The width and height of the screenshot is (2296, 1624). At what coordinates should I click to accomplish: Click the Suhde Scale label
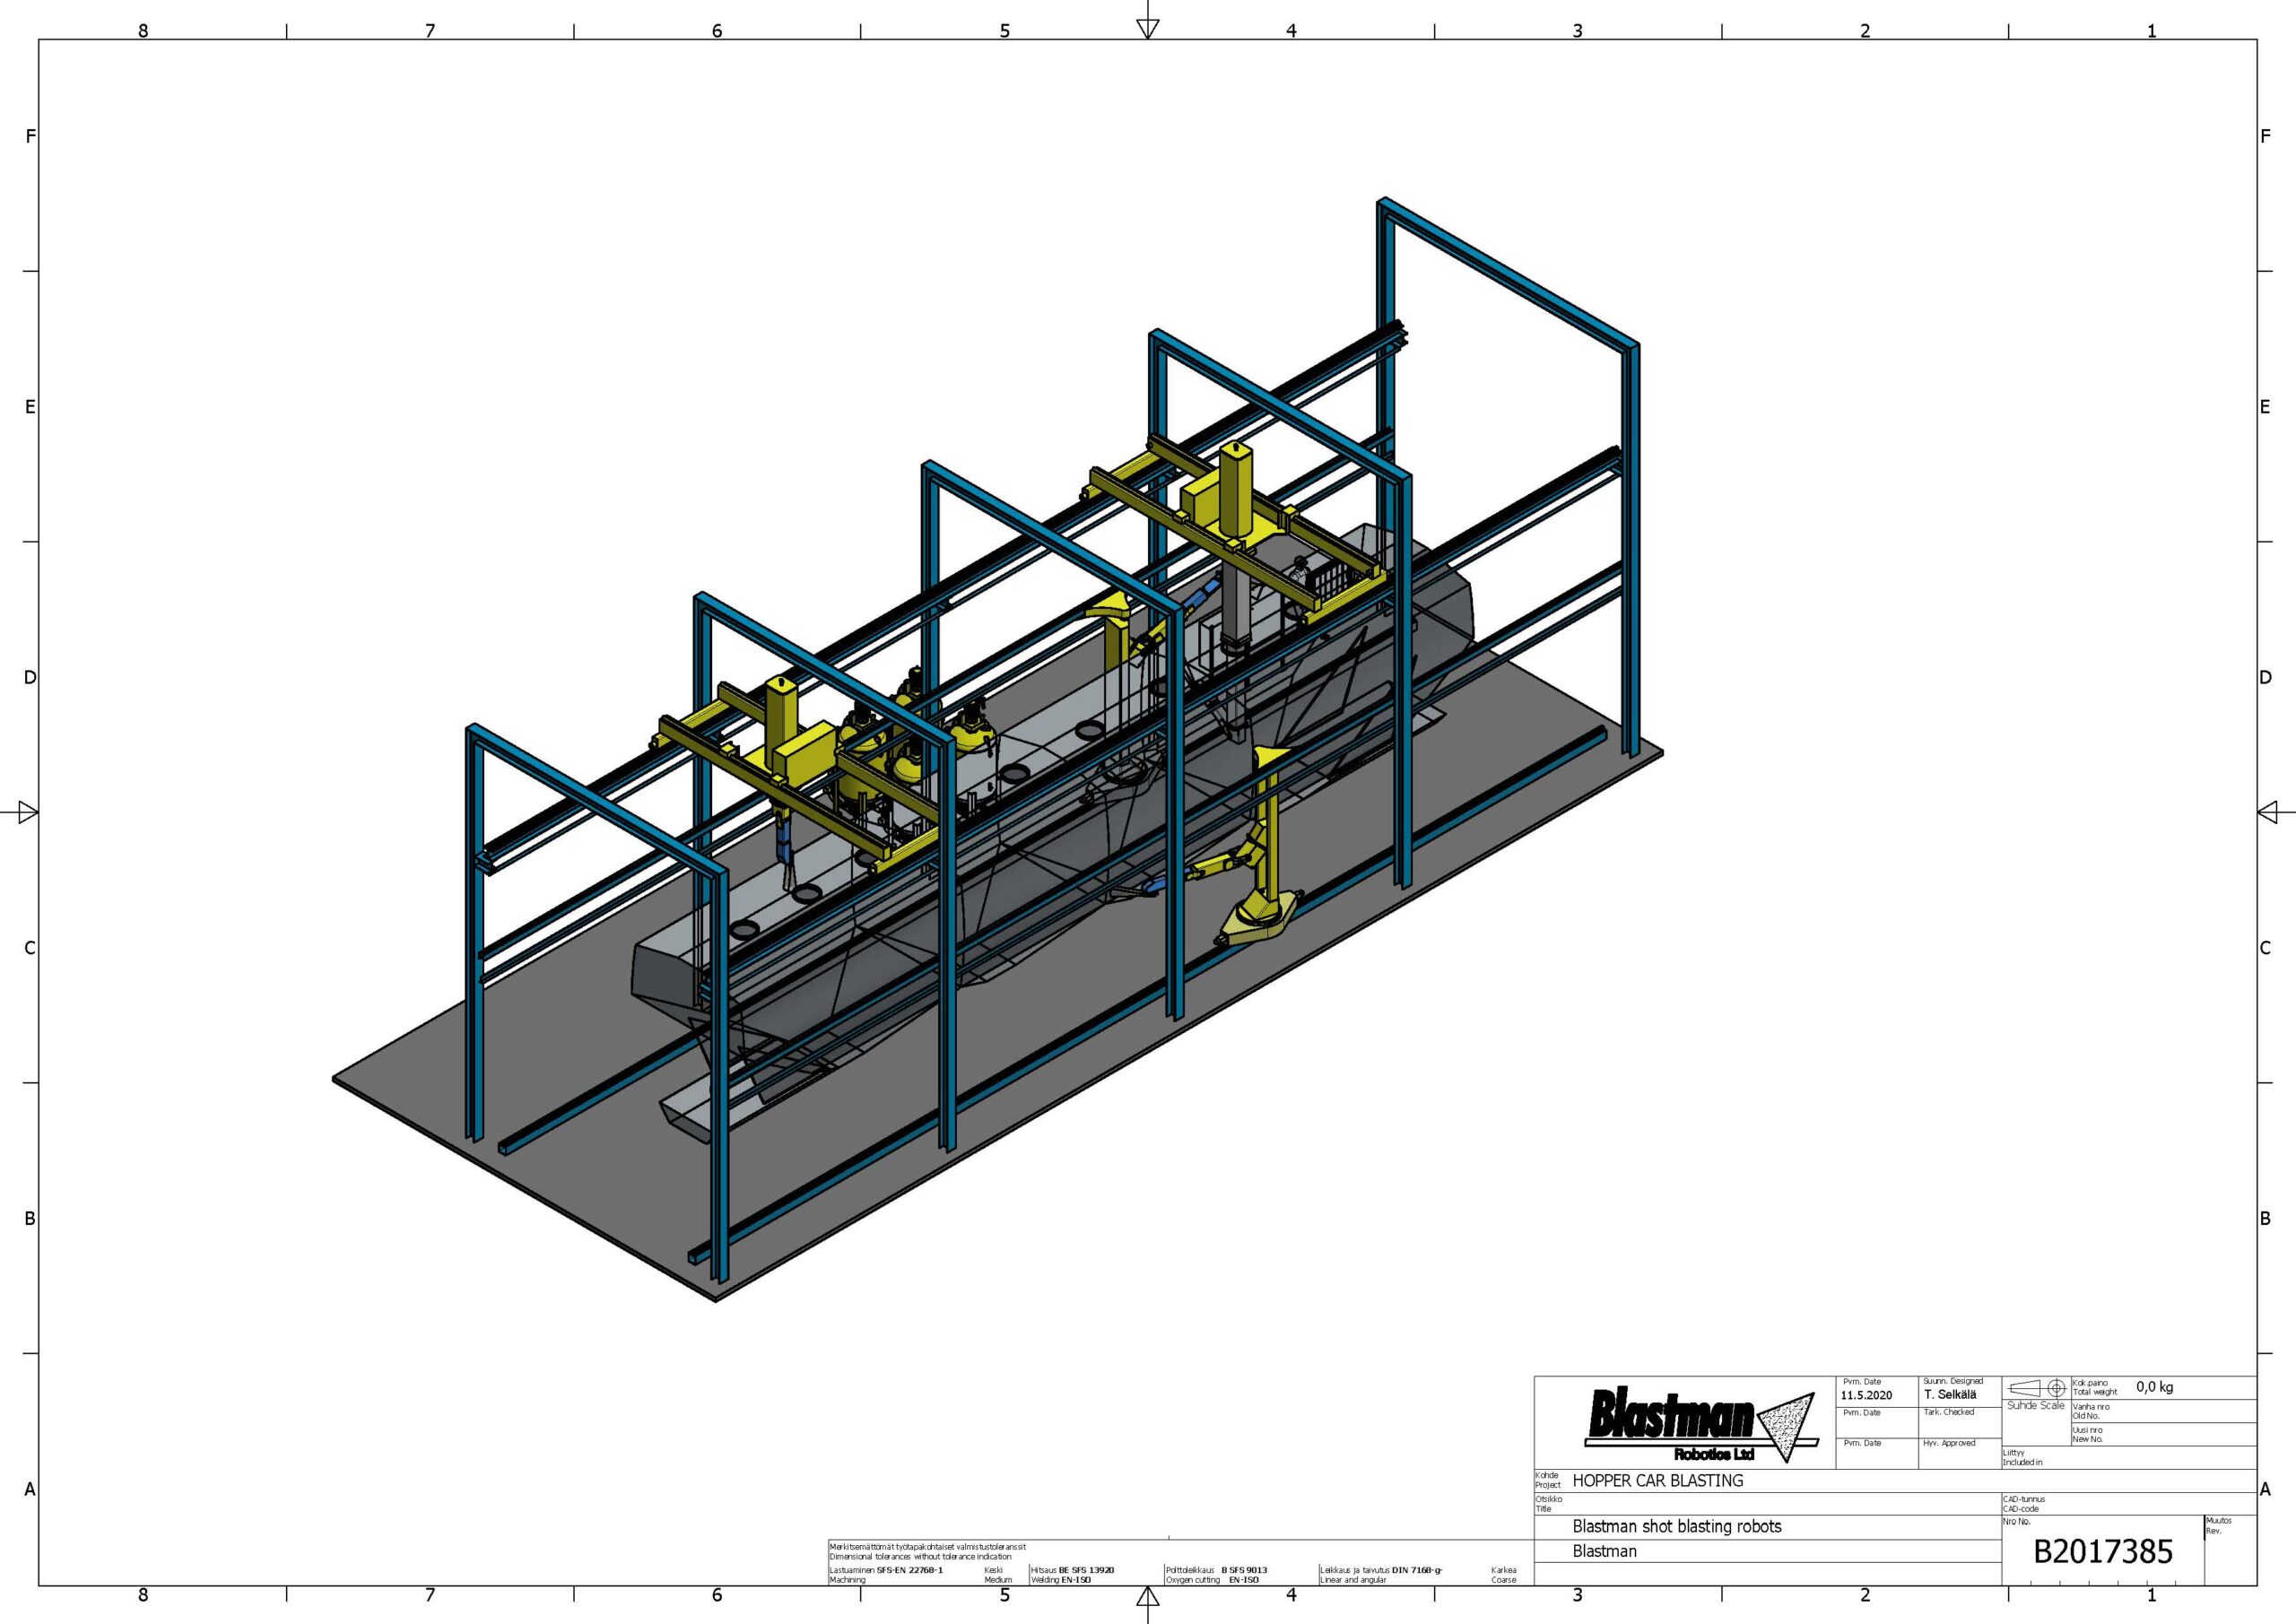2035,1406
